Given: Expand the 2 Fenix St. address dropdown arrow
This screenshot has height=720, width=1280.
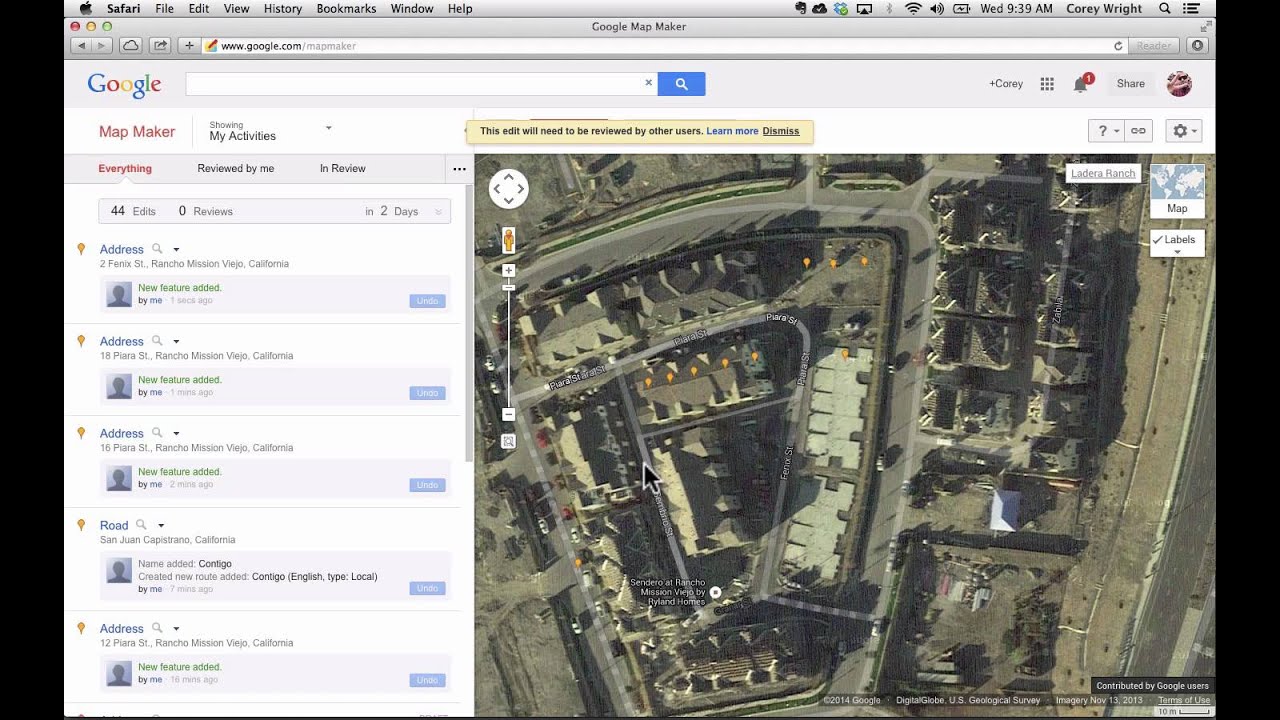Looking at the screenshot, I should click(176, 249).
